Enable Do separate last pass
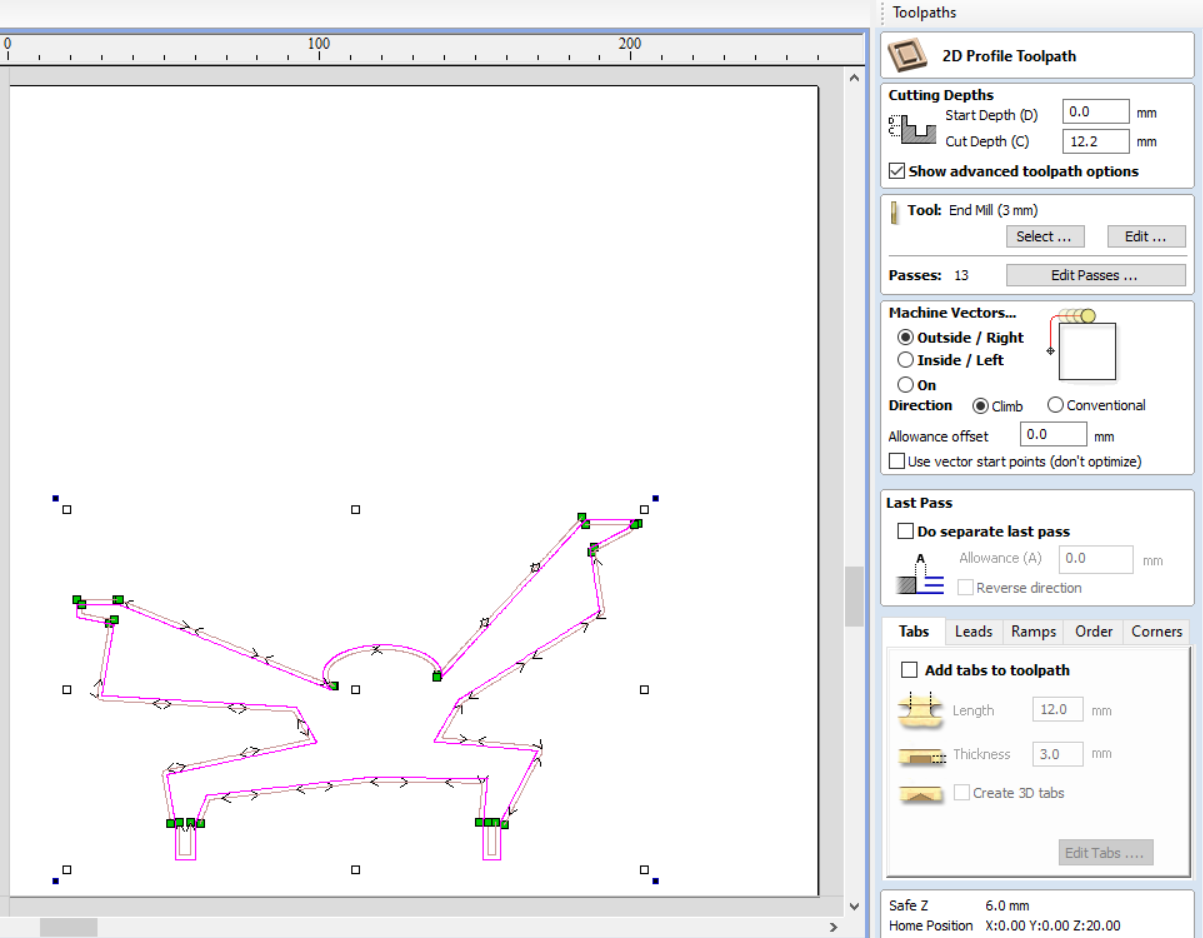1203x938 pixels. tap(905, 532)
